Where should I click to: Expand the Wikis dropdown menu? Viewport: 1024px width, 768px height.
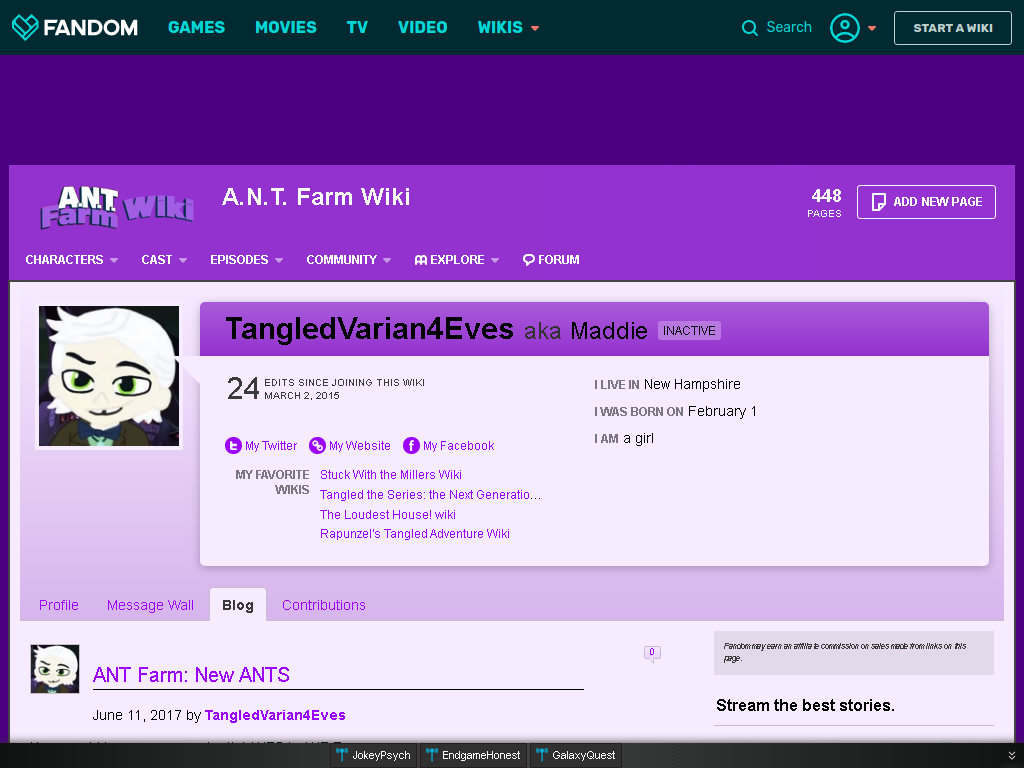pyautogui.click(x=508, y=27)
